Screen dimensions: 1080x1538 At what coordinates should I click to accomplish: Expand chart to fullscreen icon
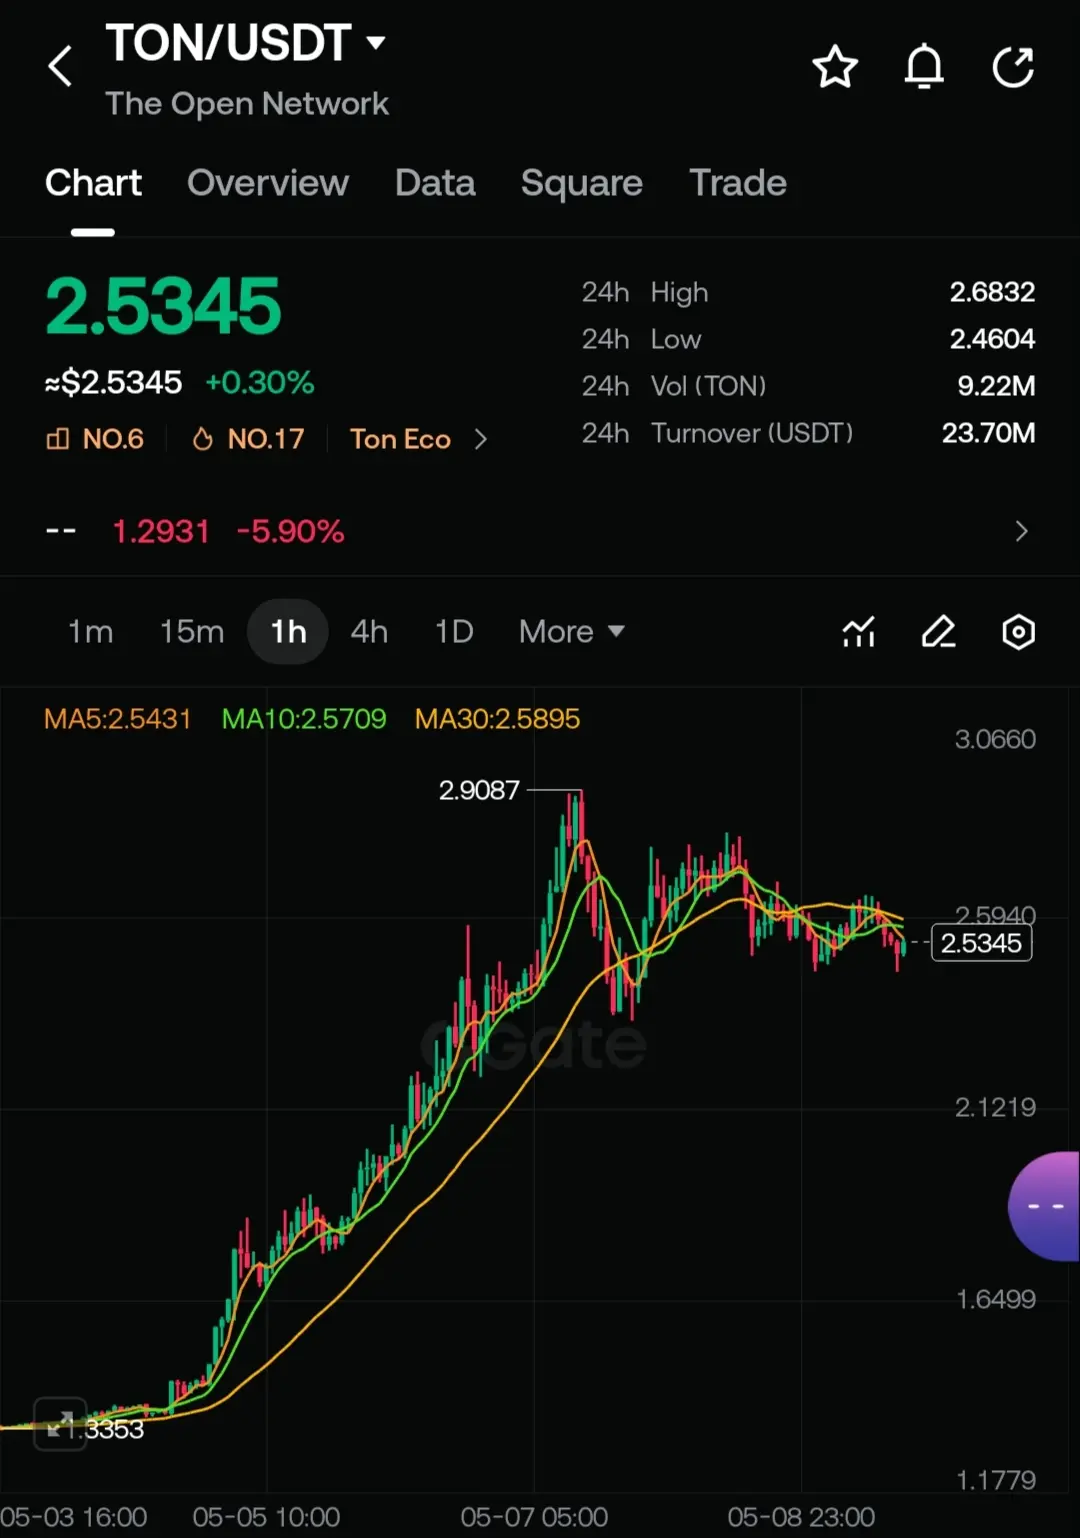coord(60,1423)
